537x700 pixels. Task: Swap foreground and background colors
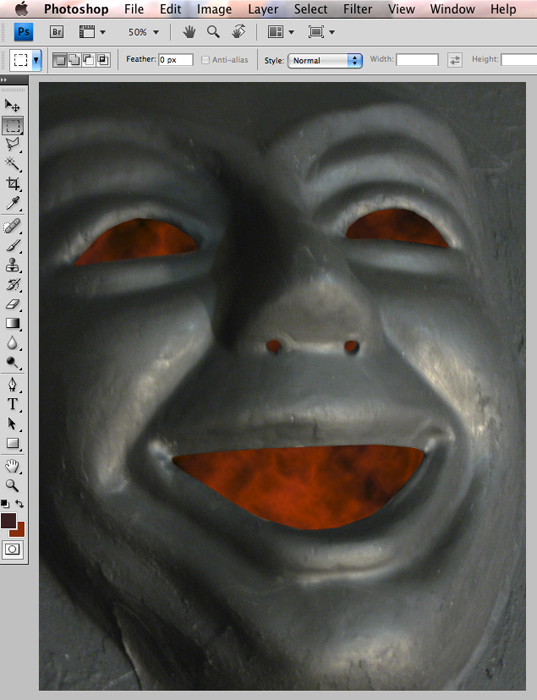pyautogui.click(x=20, y=504)
